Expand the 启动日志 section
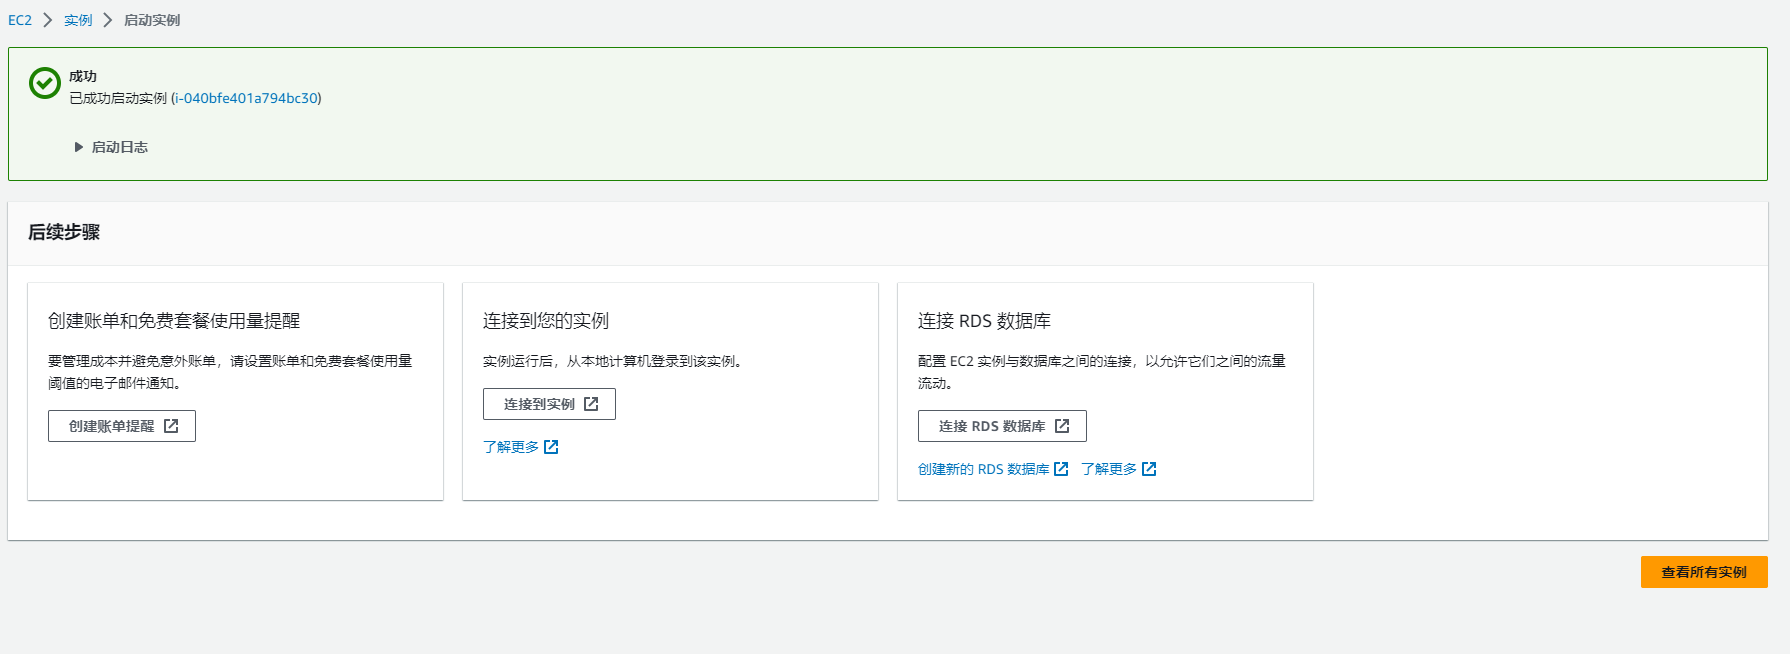 (111, 147)
